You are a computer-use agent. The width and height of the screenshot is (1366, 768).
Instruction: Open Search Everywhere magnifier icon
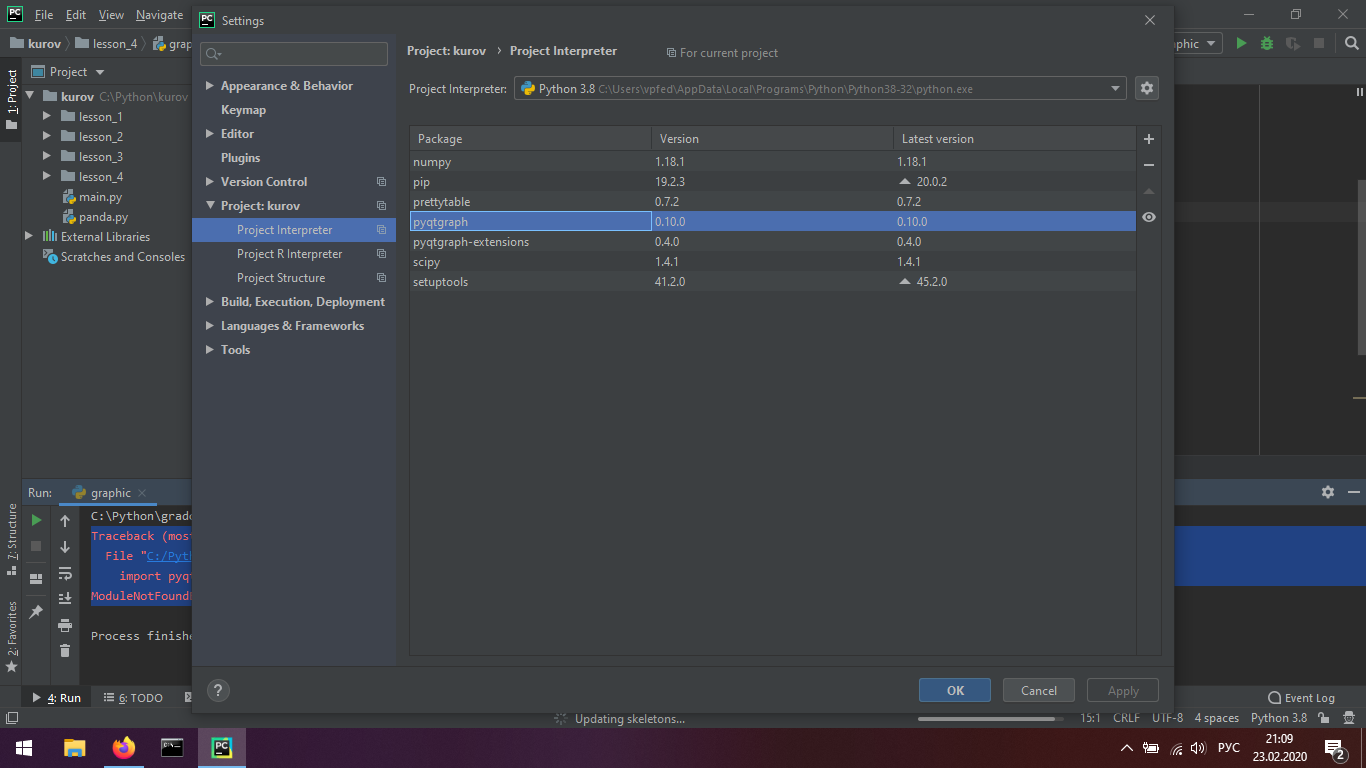click(x=1350, y=43)
